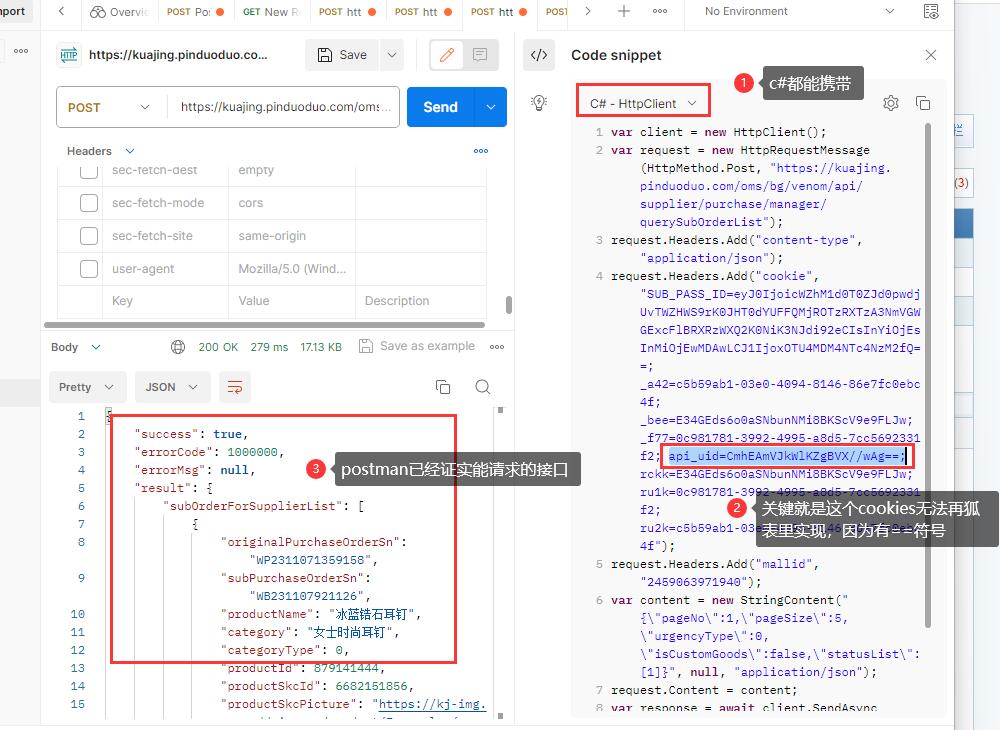Click the HTTP request type icon
The width and height of the screenshot is (1000, 730).
[69, 55]
